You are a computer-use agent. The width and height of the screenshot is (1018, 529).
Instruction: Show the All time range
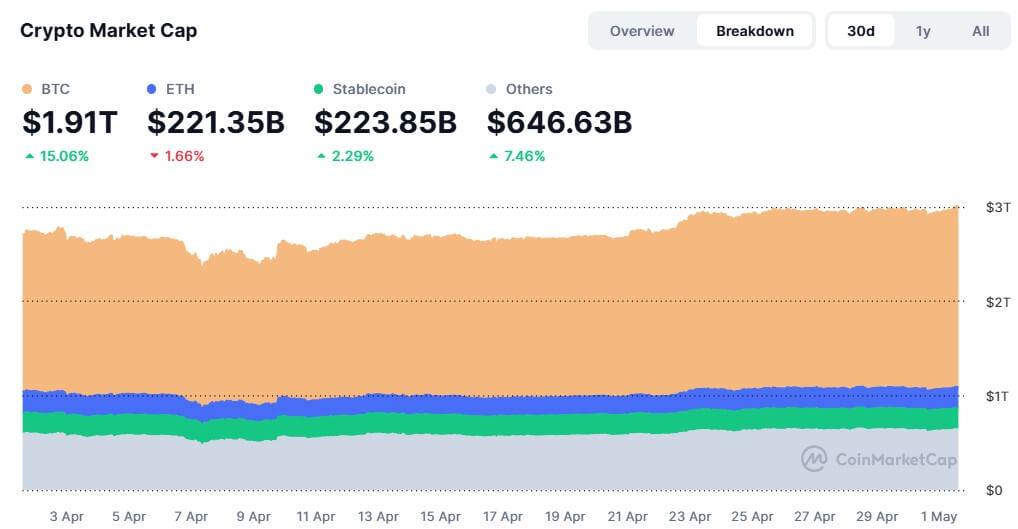coord(980,31)
